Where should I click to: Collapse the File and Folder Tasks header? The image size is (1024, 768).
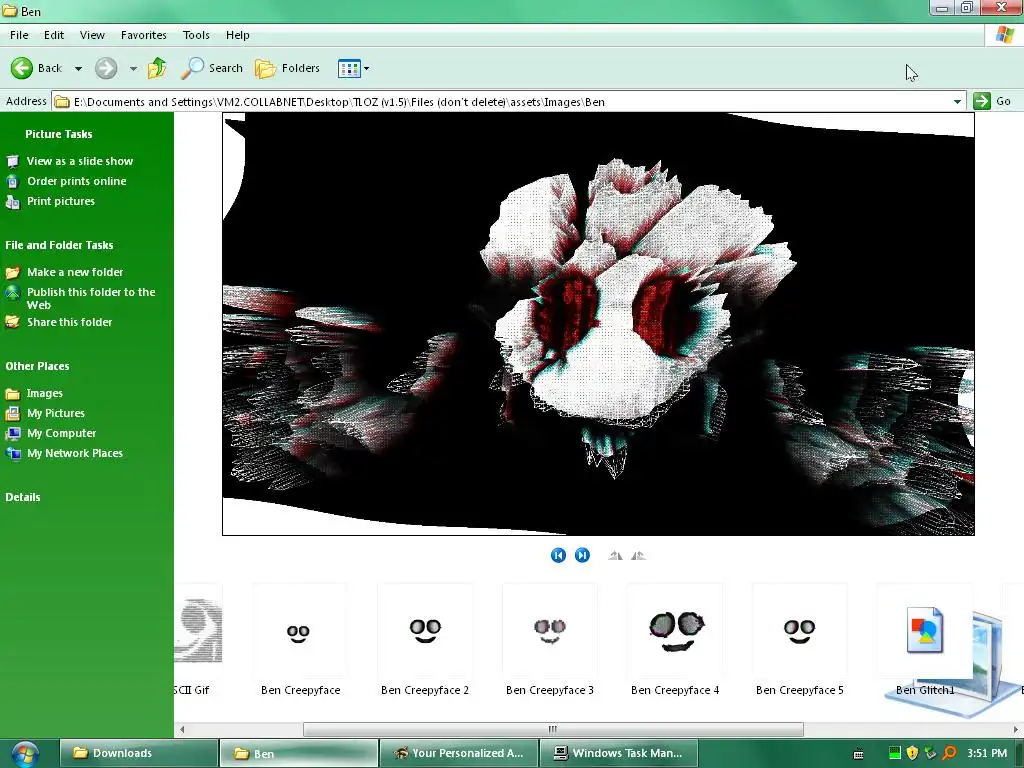(x=59, y=245)
